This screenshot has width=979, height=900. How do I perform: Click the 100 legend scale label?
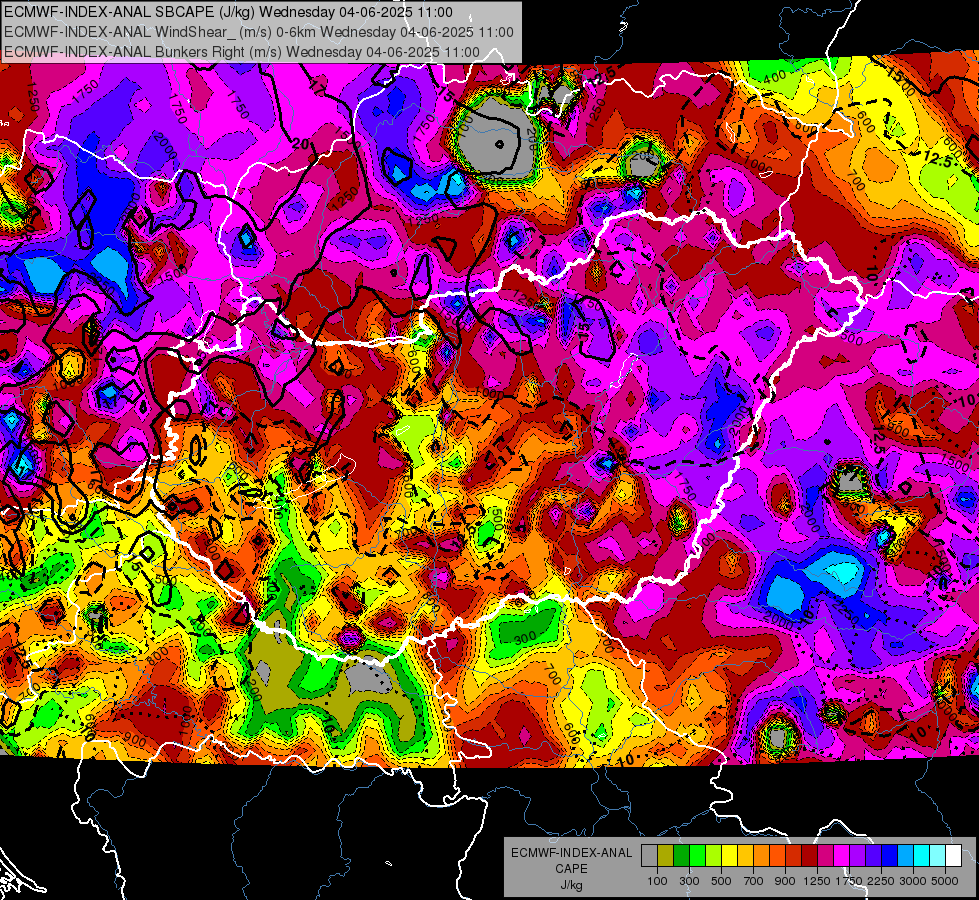657,881
